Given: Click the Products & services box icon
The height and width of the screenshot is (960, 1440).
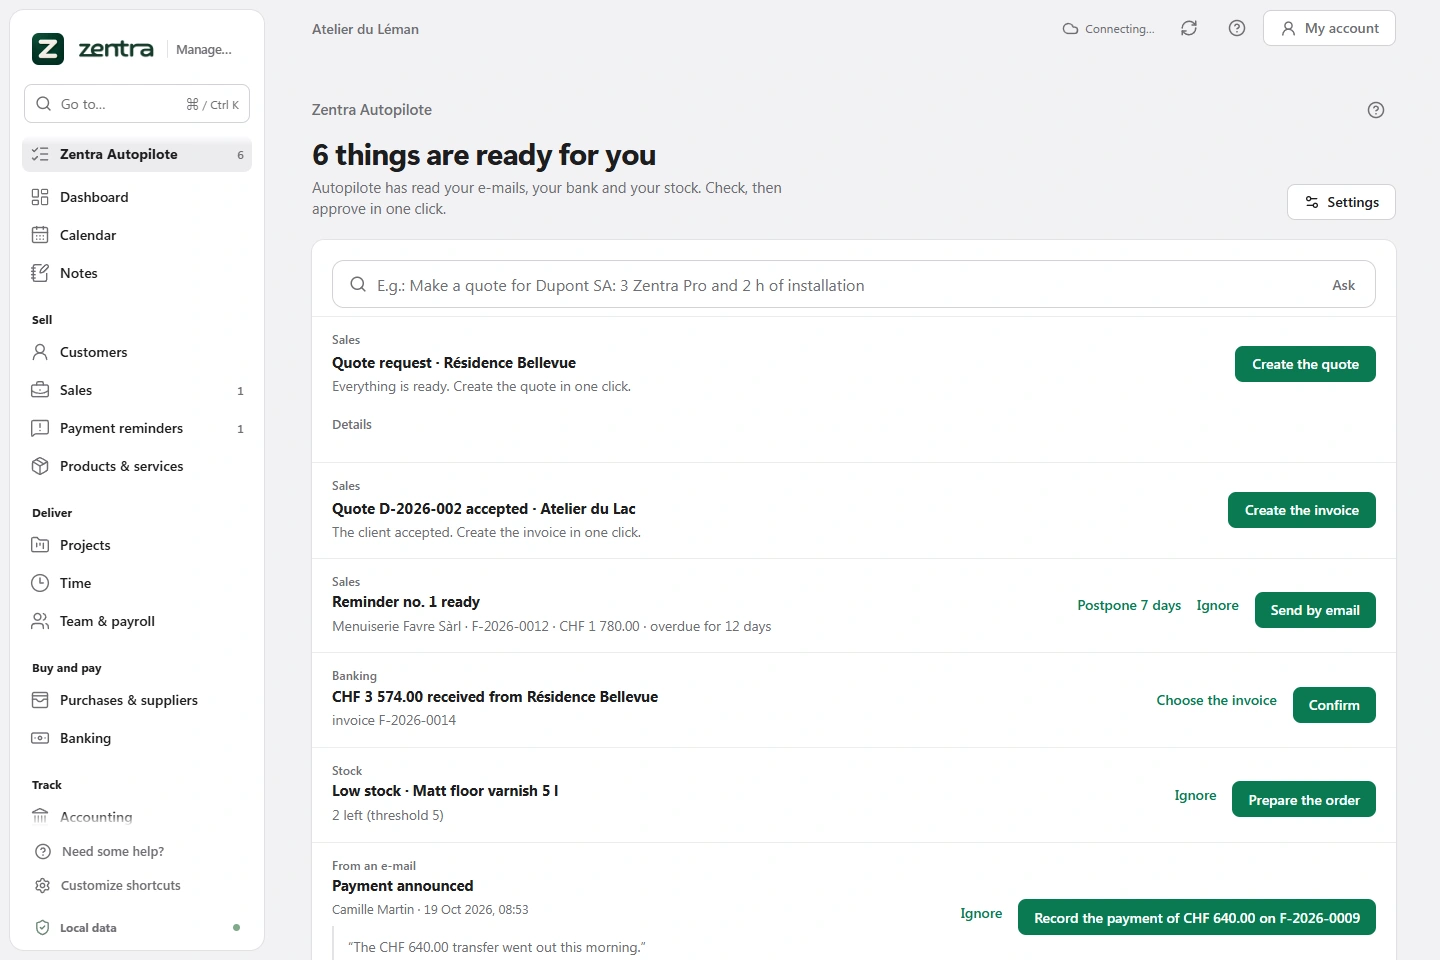Looking at the screenshot, I should (x=40, y=466).
